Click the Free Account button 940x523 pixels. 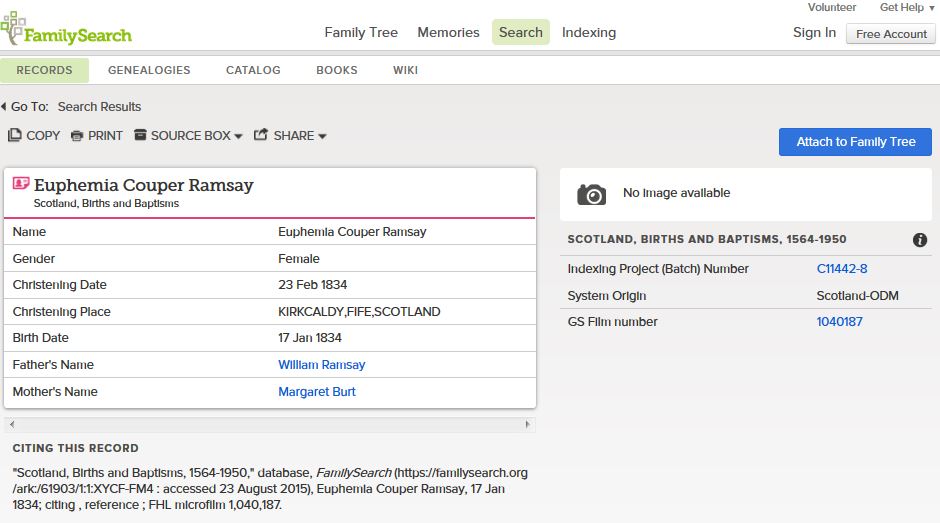click(x=891, y=34)
